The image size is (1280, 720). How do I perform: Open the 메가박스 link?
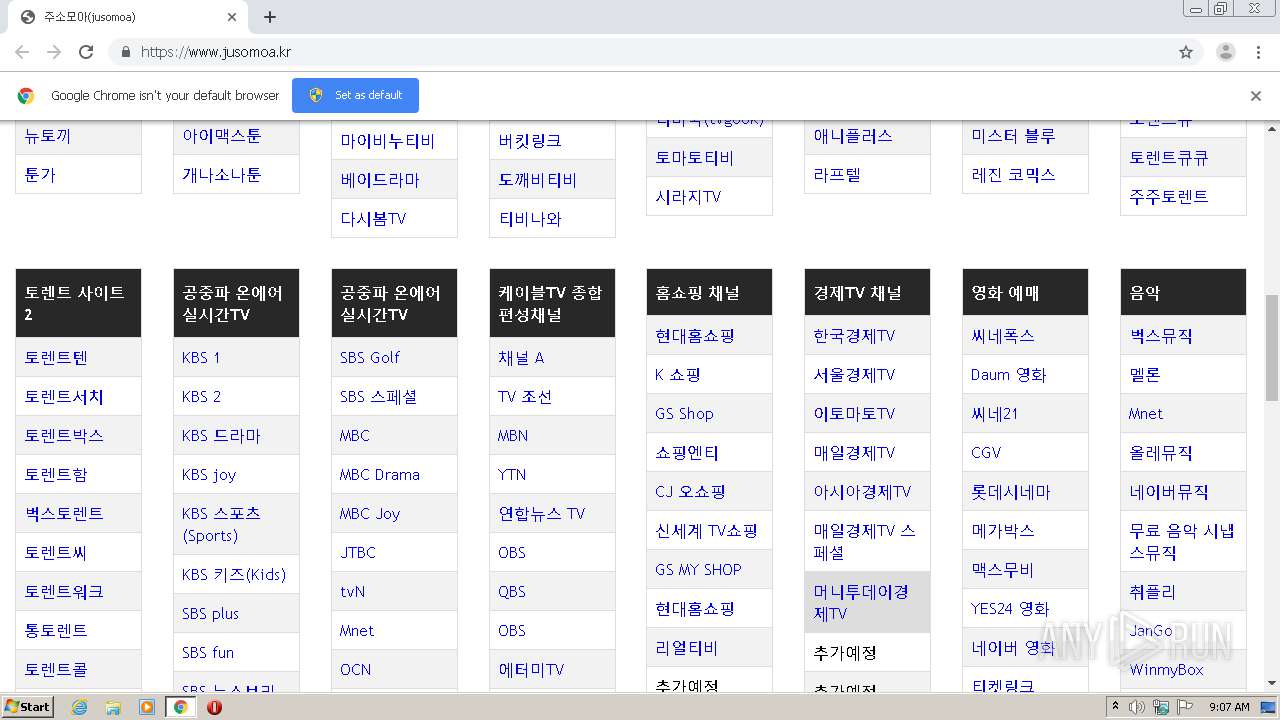pyautogui.click(x=1003, y=531)
